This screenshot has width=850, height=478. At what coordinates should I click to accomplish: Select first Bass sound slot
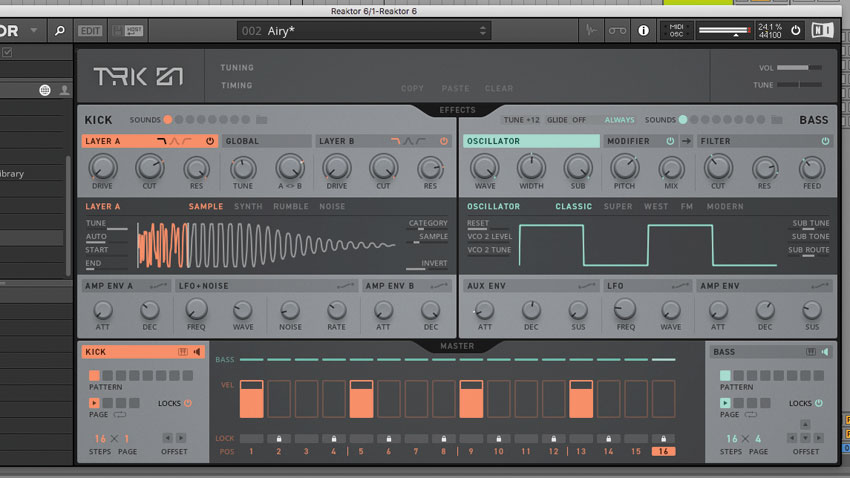683,120
